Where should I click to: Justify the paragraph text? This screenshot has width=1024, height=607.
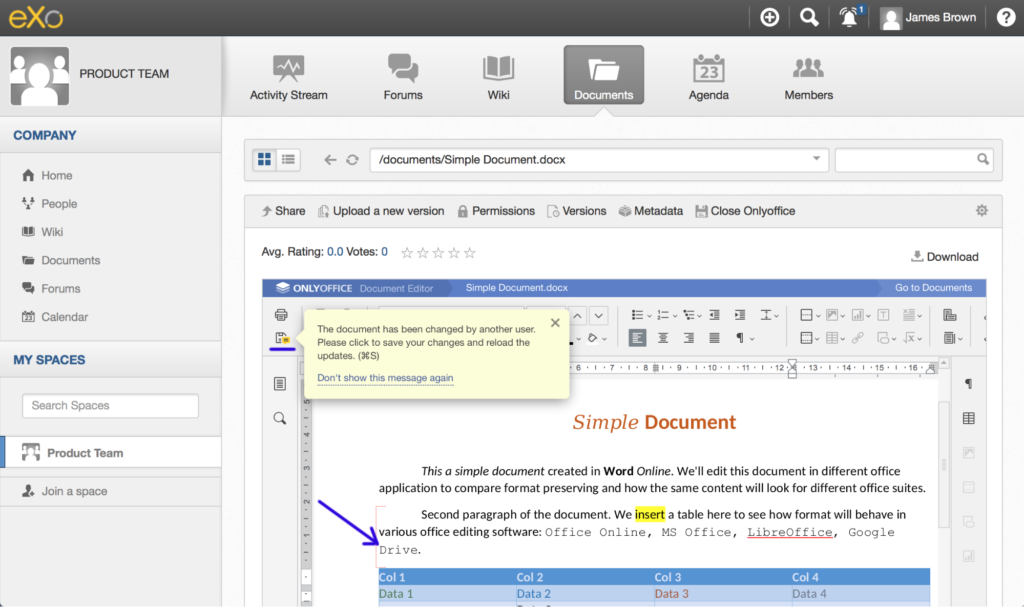pyautogui.click(x=714, y=338)
